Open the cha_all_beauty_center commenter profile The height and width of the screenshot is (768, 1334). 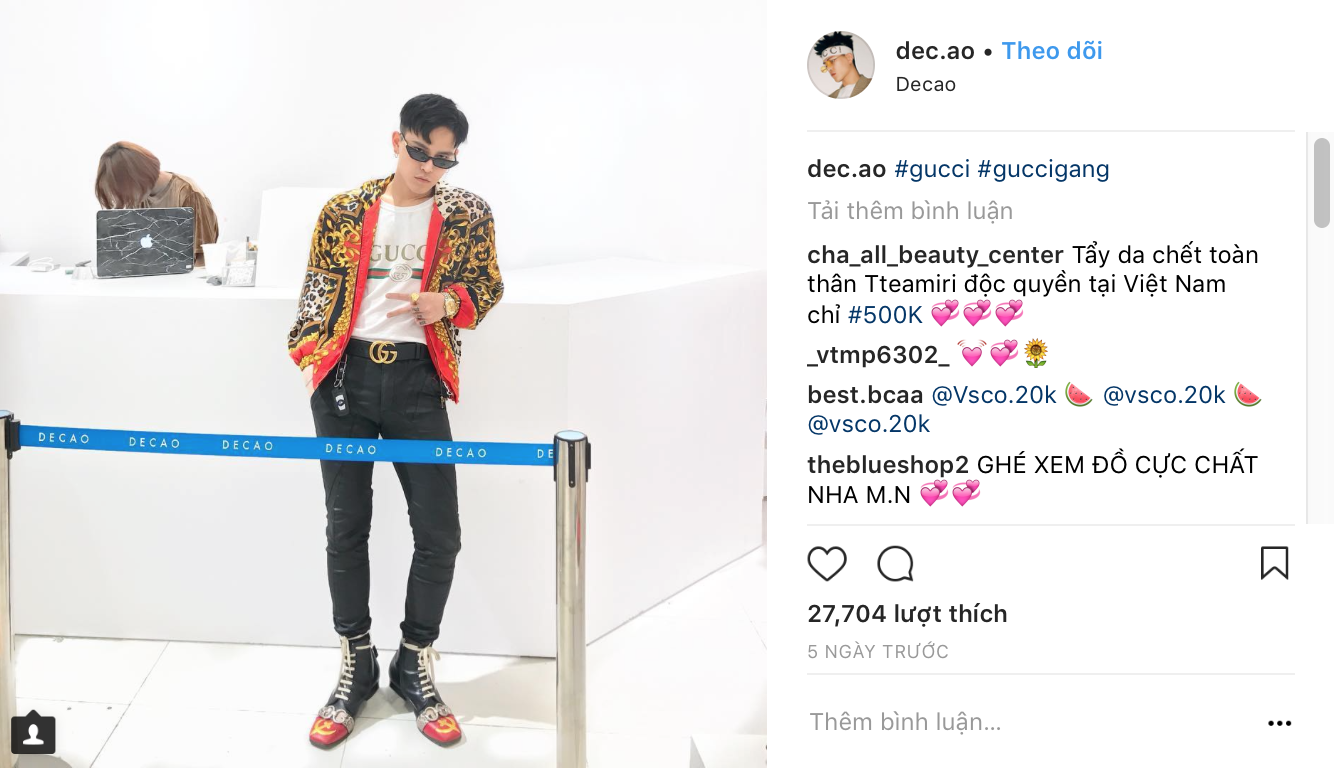point(935,255)
